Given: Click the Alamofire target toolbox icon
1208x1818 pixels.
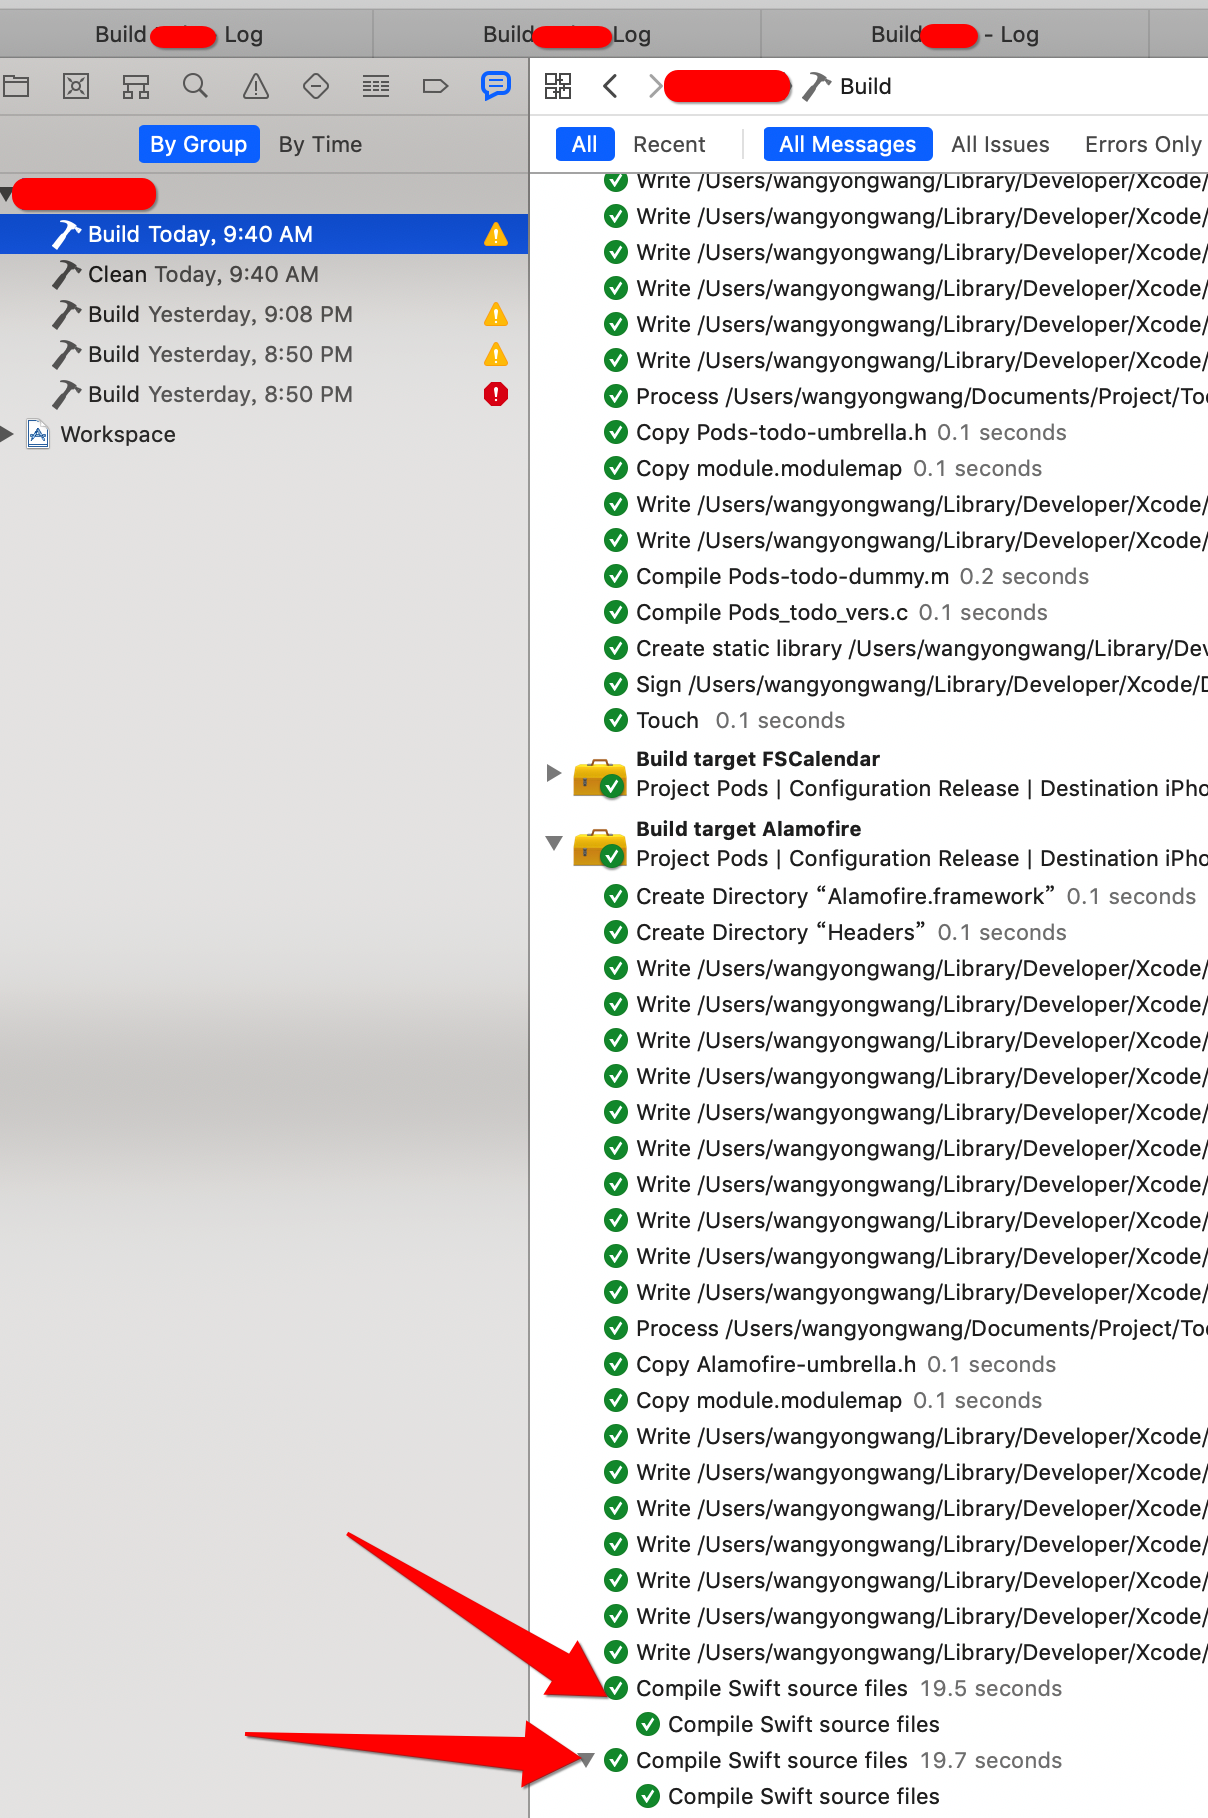Looking at the screenshot, I should (599, 847).
